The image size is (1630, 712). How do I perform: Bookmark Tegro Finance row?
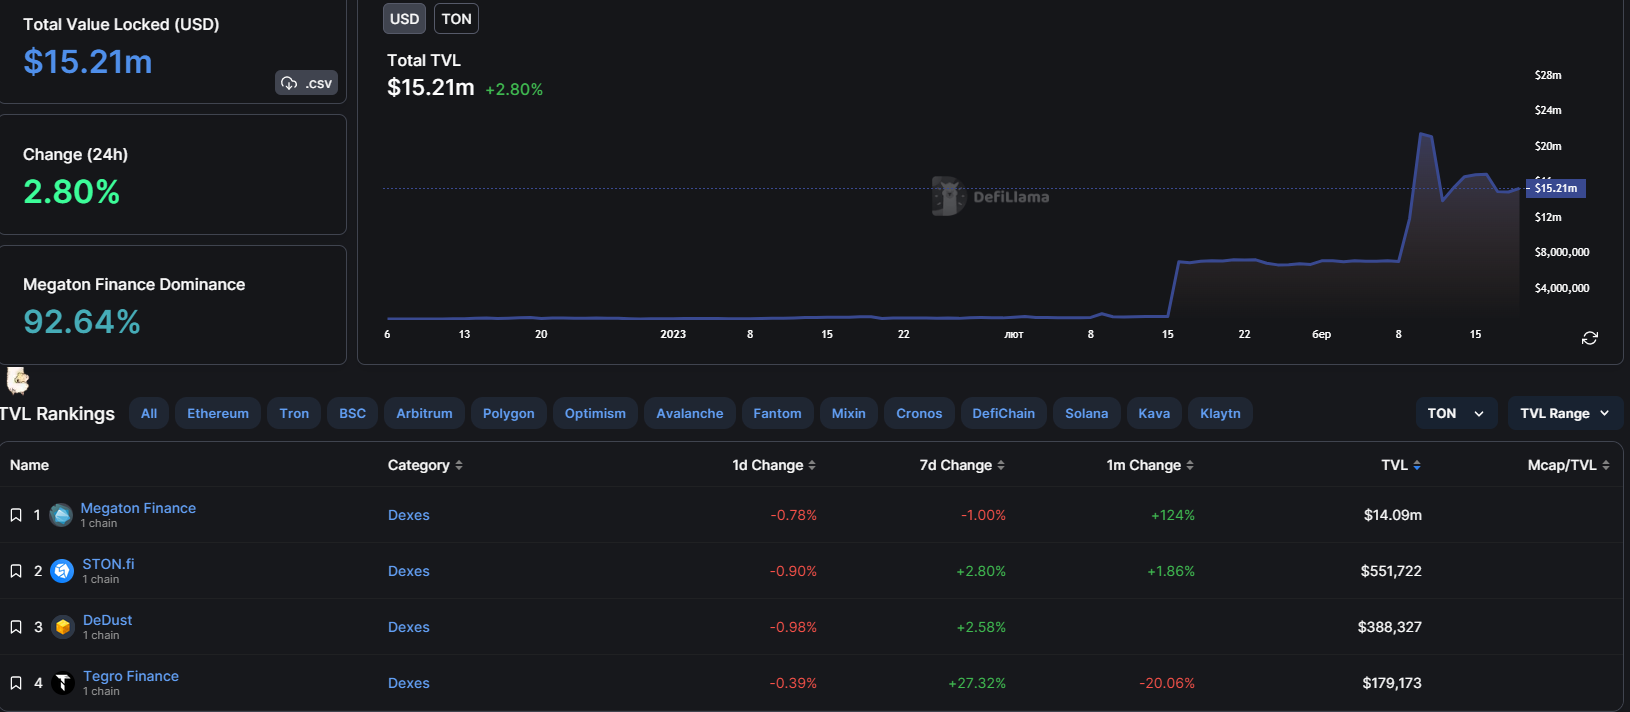16,683
